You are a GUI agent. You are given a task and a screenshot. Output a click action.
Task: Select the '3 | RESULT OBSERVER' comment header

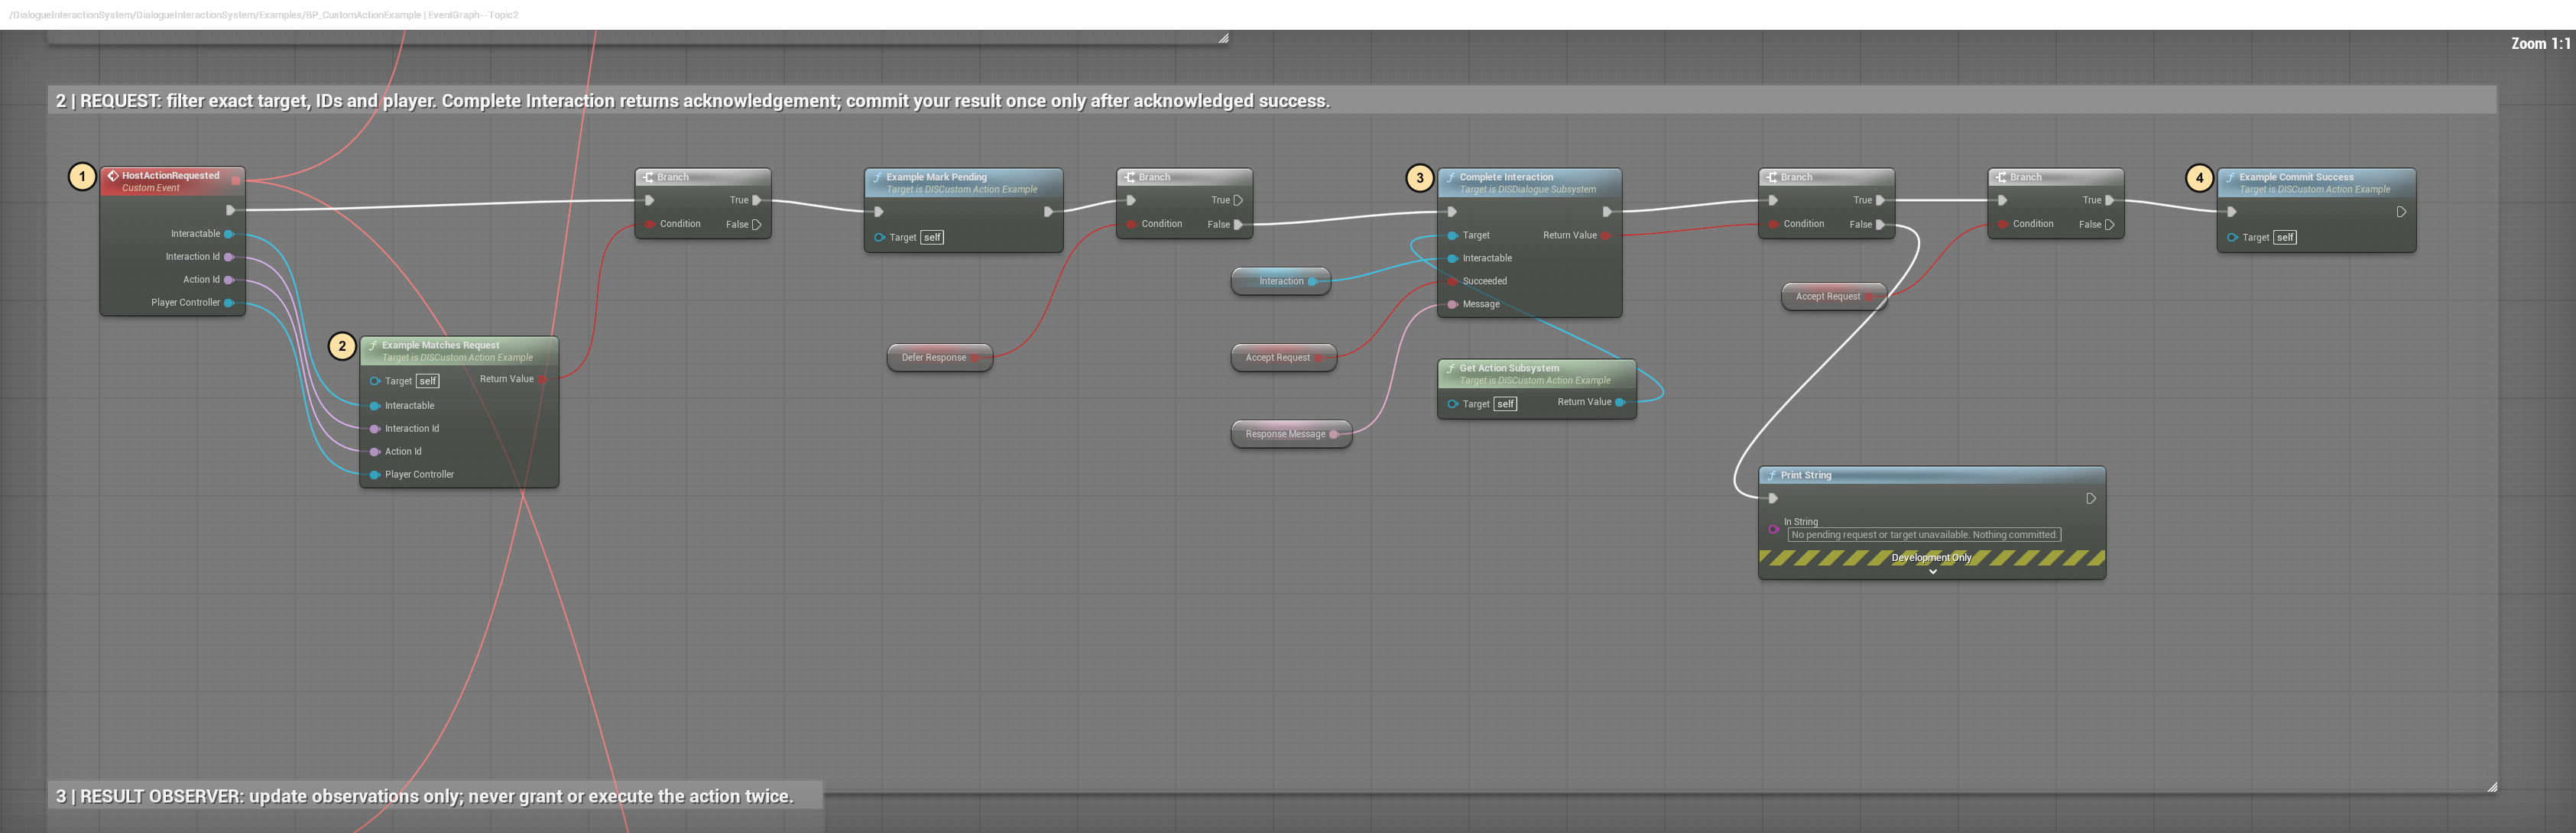click(x=435, y=797)
